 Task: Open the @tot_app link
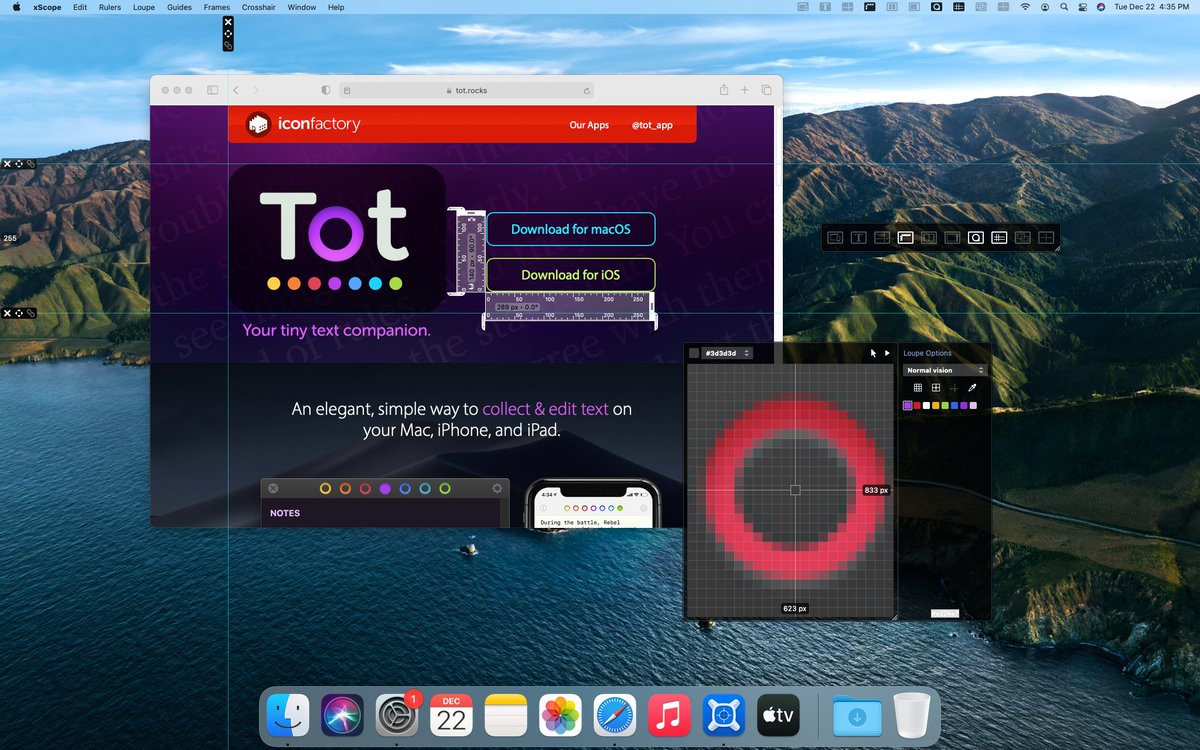tap(652, 125)
